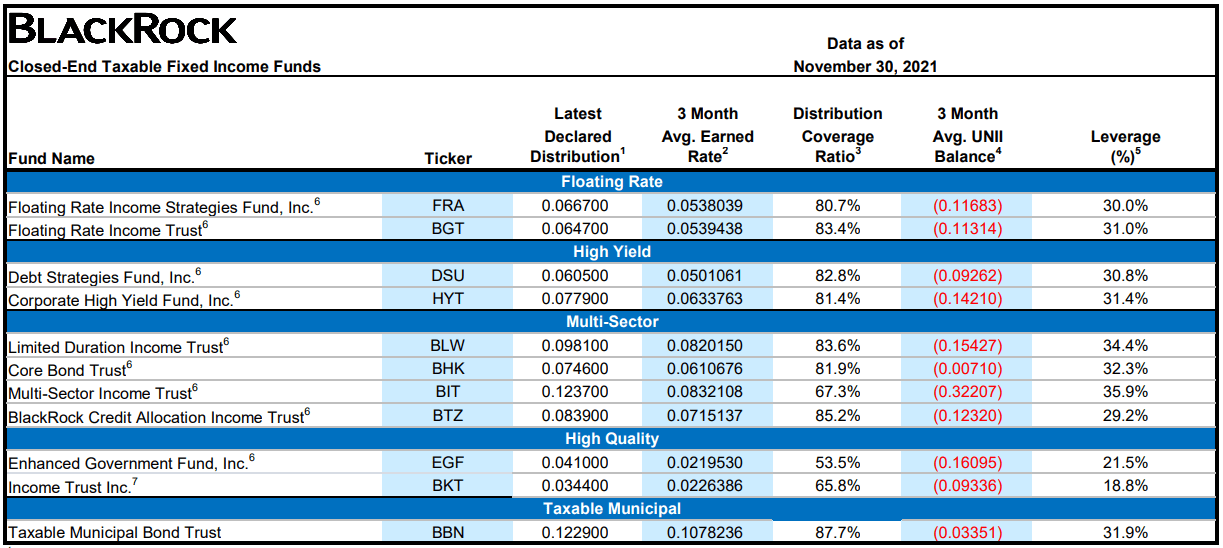Select the BGT ticker symbol

pyautogui.click(x=447, y=229)
